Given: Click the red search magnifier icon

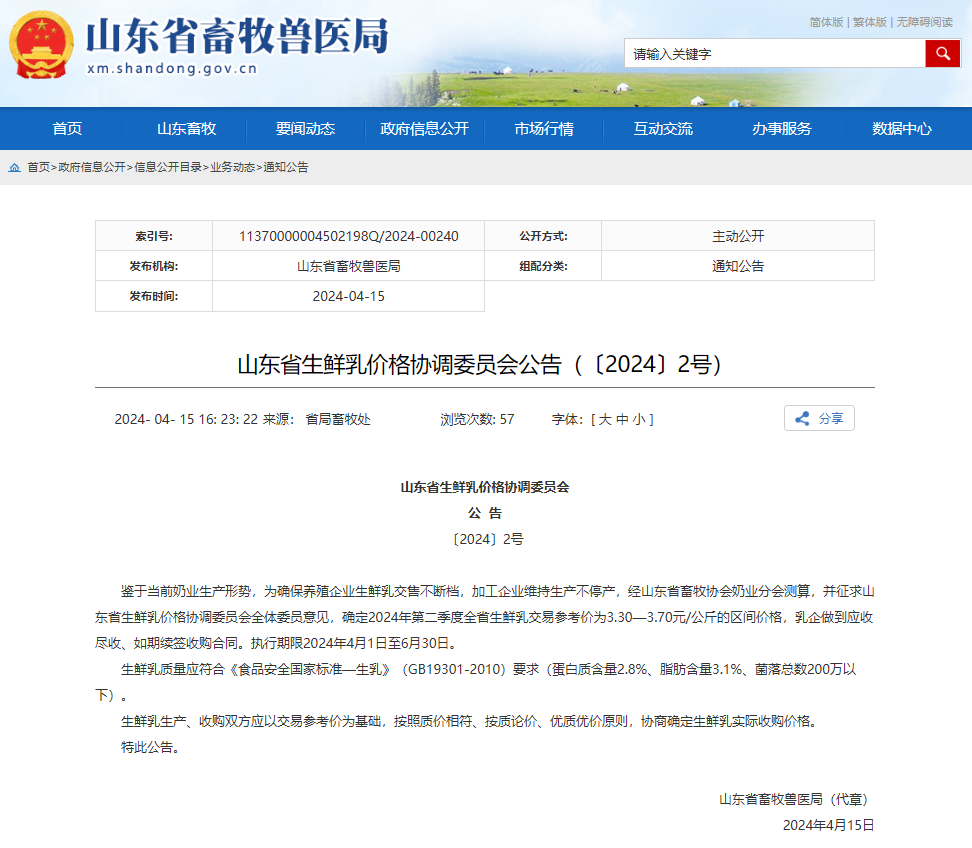Looking at the screenshot, I should tap(942, 54).
